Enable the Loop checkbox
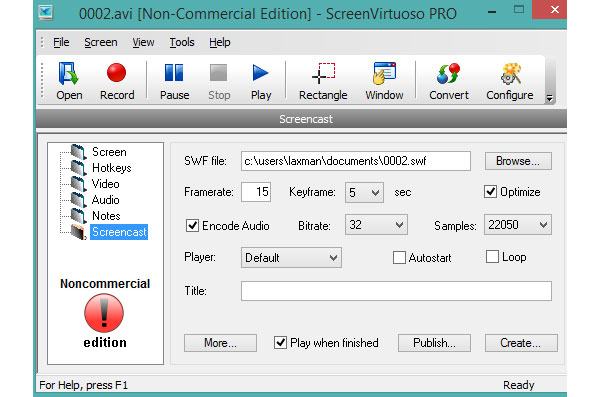600x397 pixels. pos(492,256)
